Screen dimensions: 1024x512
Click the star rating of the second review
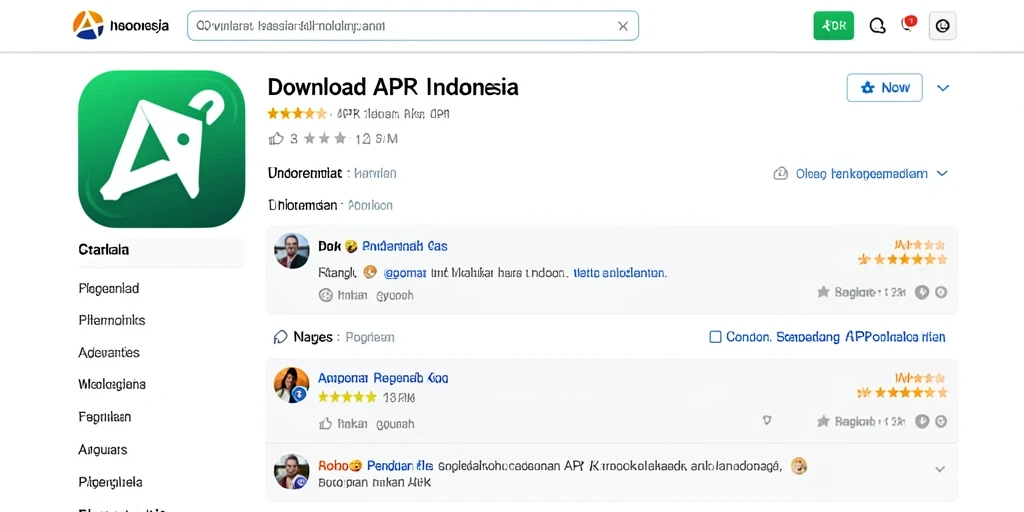[902, 392]
